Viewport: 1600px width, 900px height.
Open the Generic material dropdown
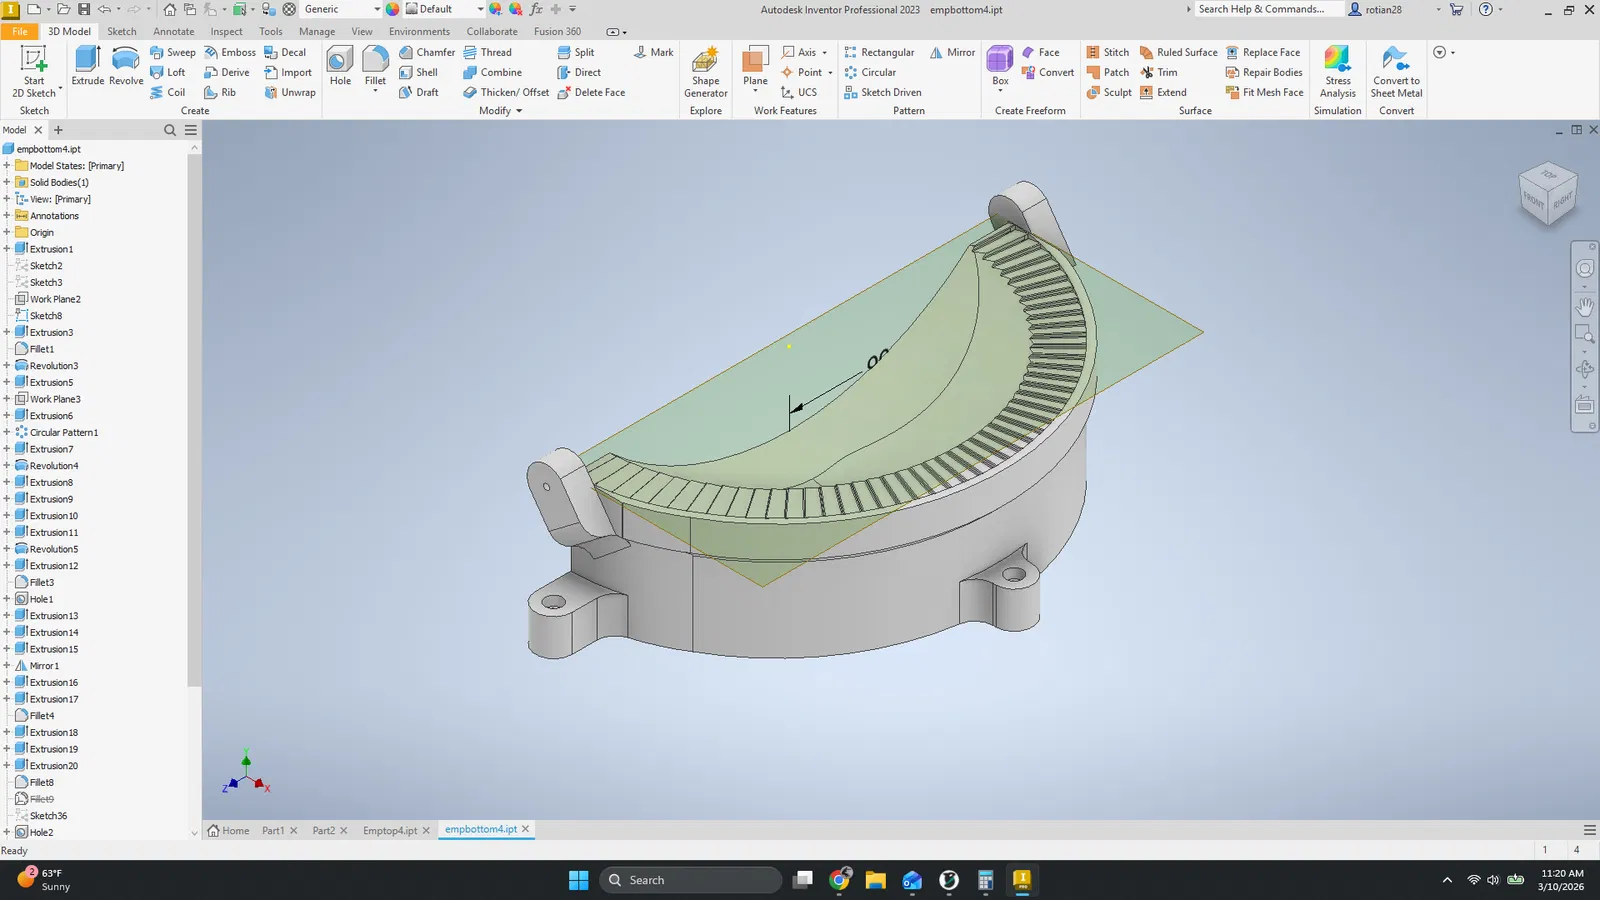(376, 9)
